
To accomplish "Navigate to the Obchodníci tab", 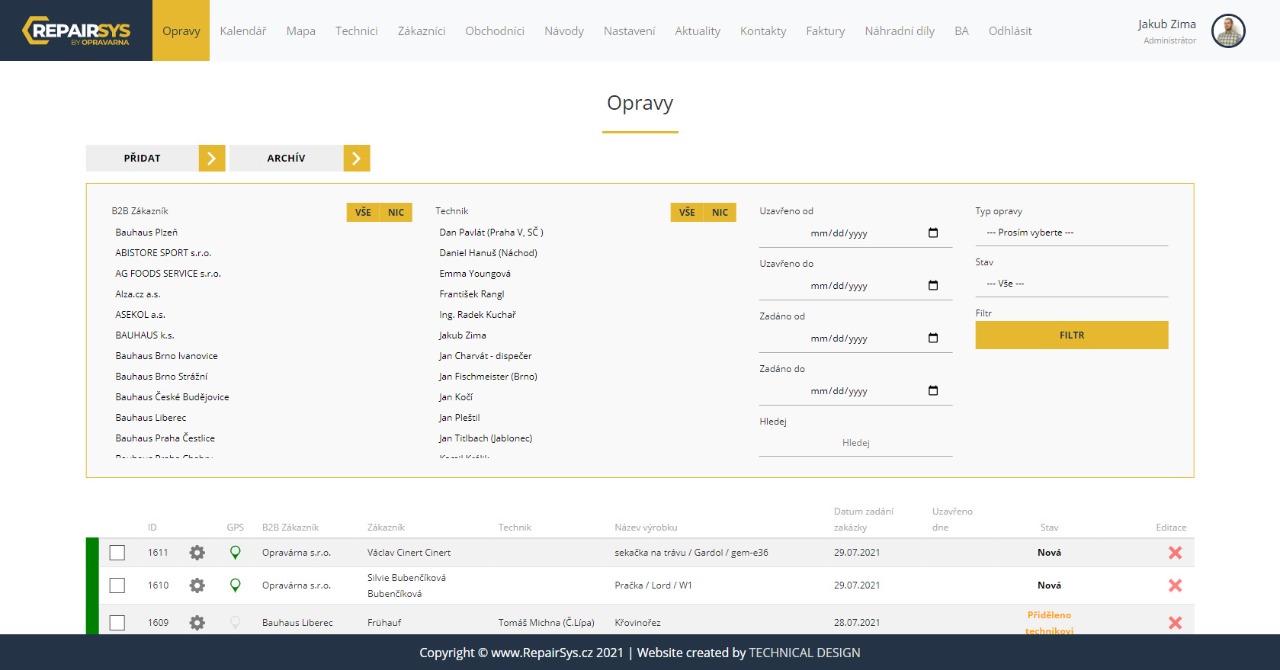I will [x=495, y=31].
